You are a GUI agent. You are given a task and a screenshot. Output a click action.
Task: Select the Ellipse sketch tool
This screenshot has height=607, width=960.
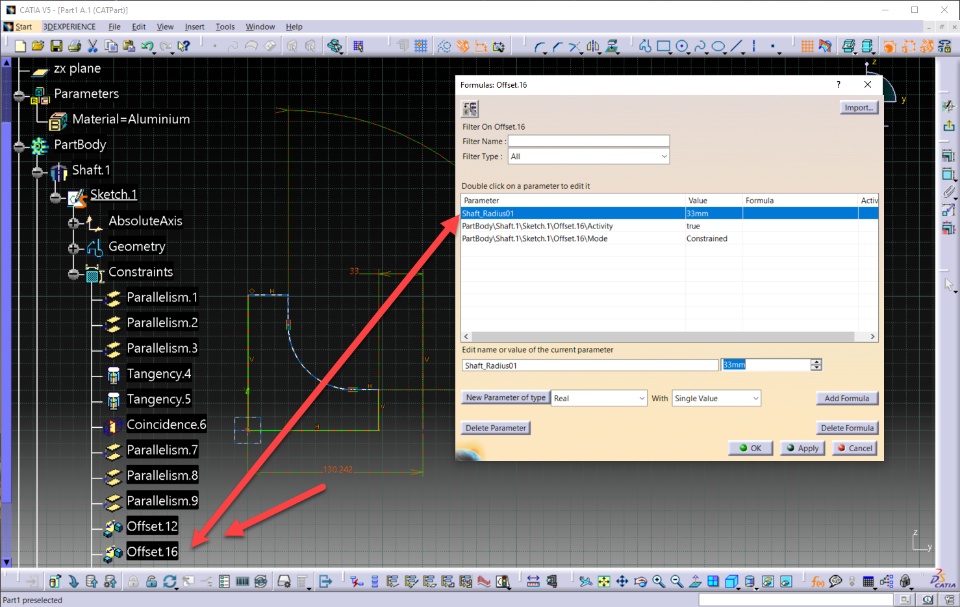[718, 47]
